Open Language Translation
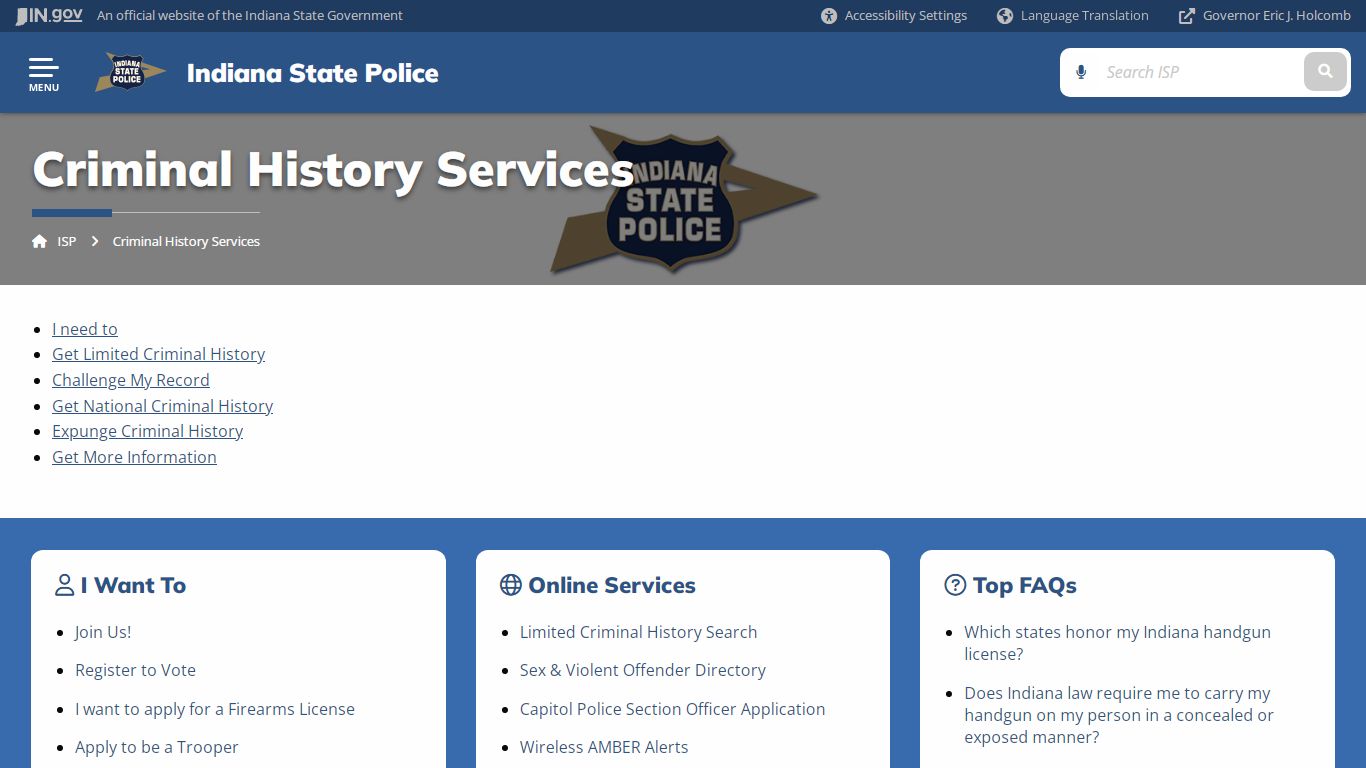This screenshot has width=1366, height=768. pyautogui.click(x=1084, y=16)
